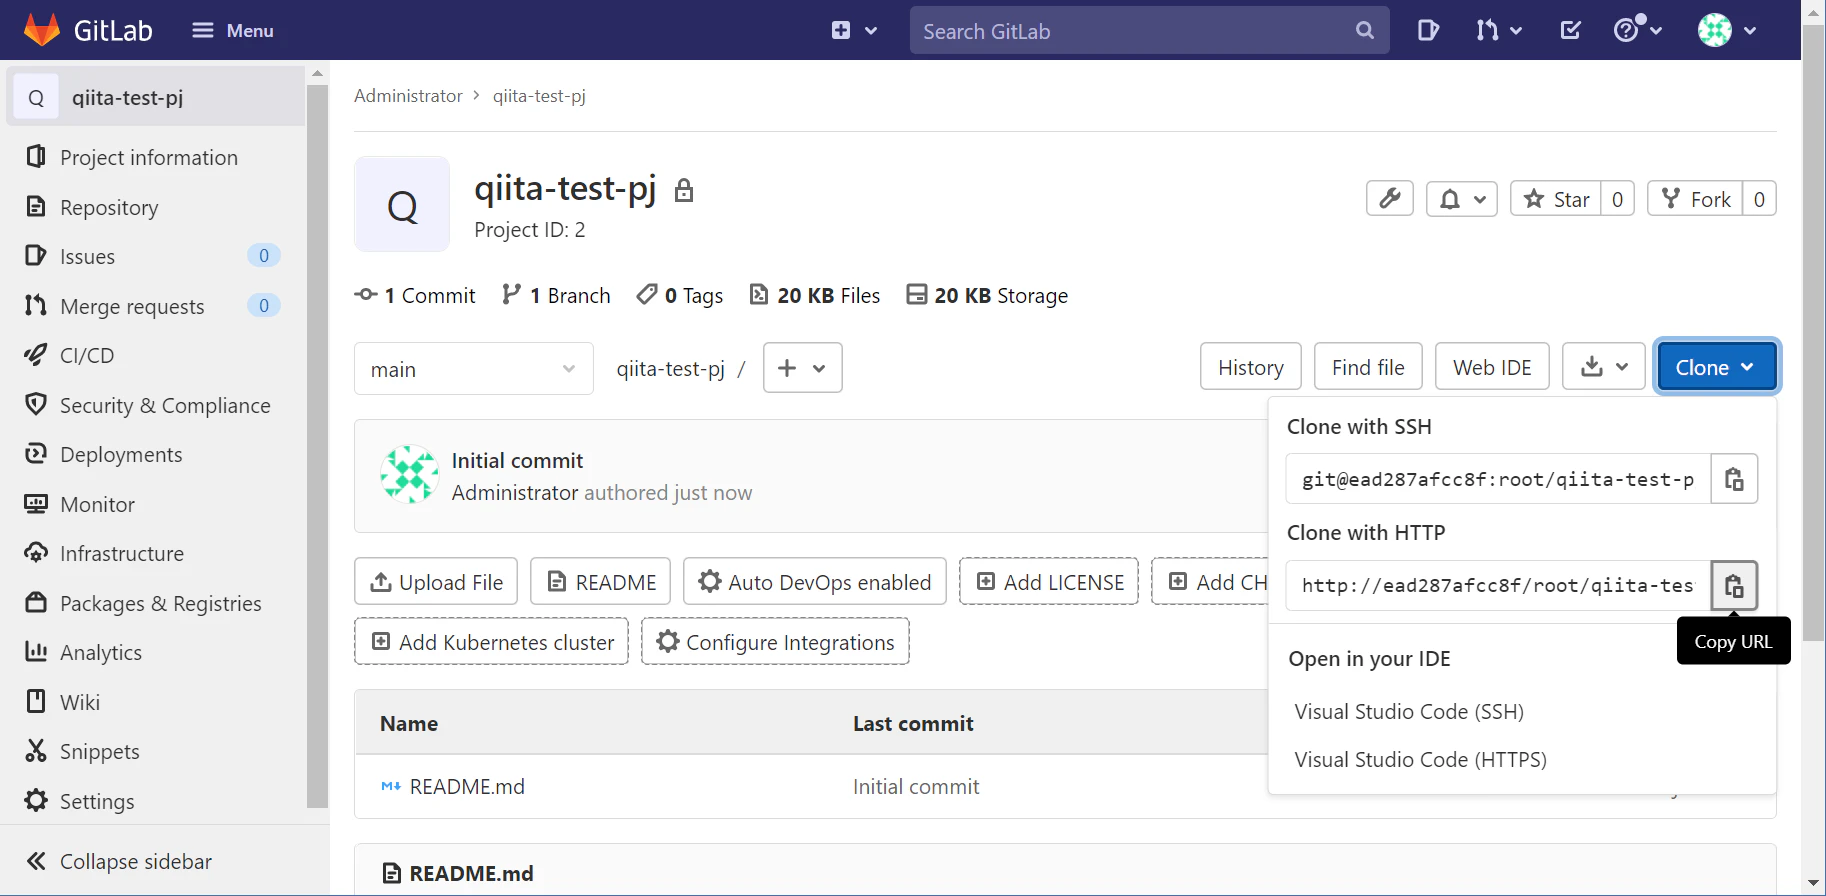1826x896 pixels.
Task: Open the README.md file
Action: tap(467, 786)
